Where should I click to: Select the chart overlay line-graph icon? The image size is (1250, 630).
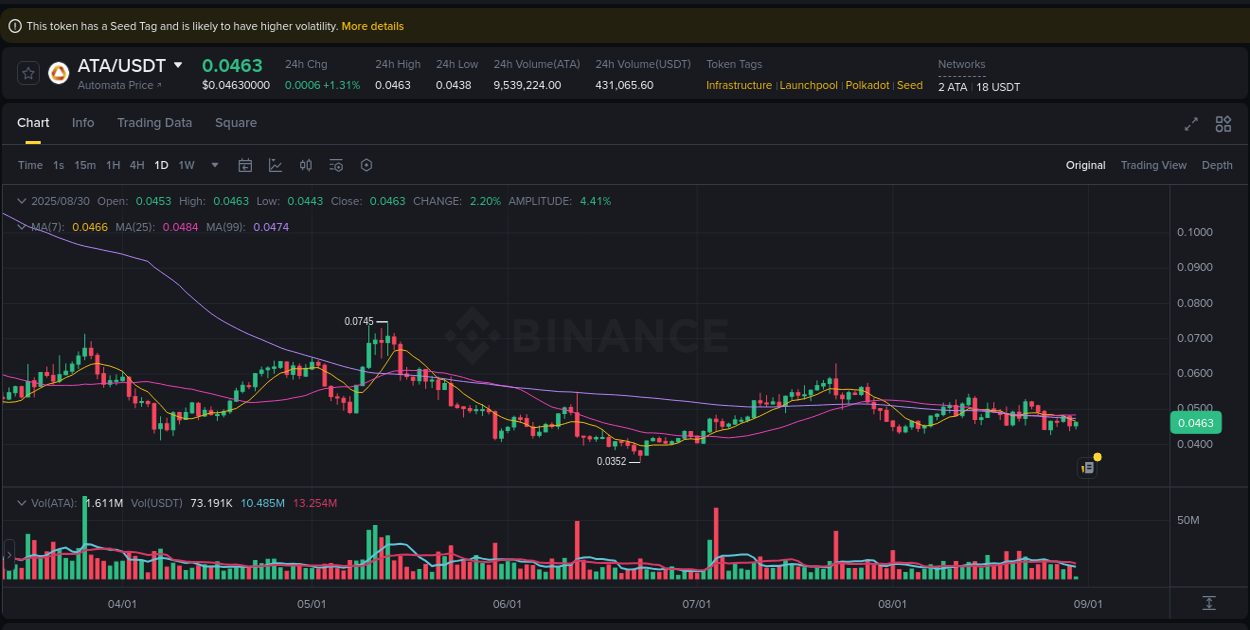(x=275, y=165)
